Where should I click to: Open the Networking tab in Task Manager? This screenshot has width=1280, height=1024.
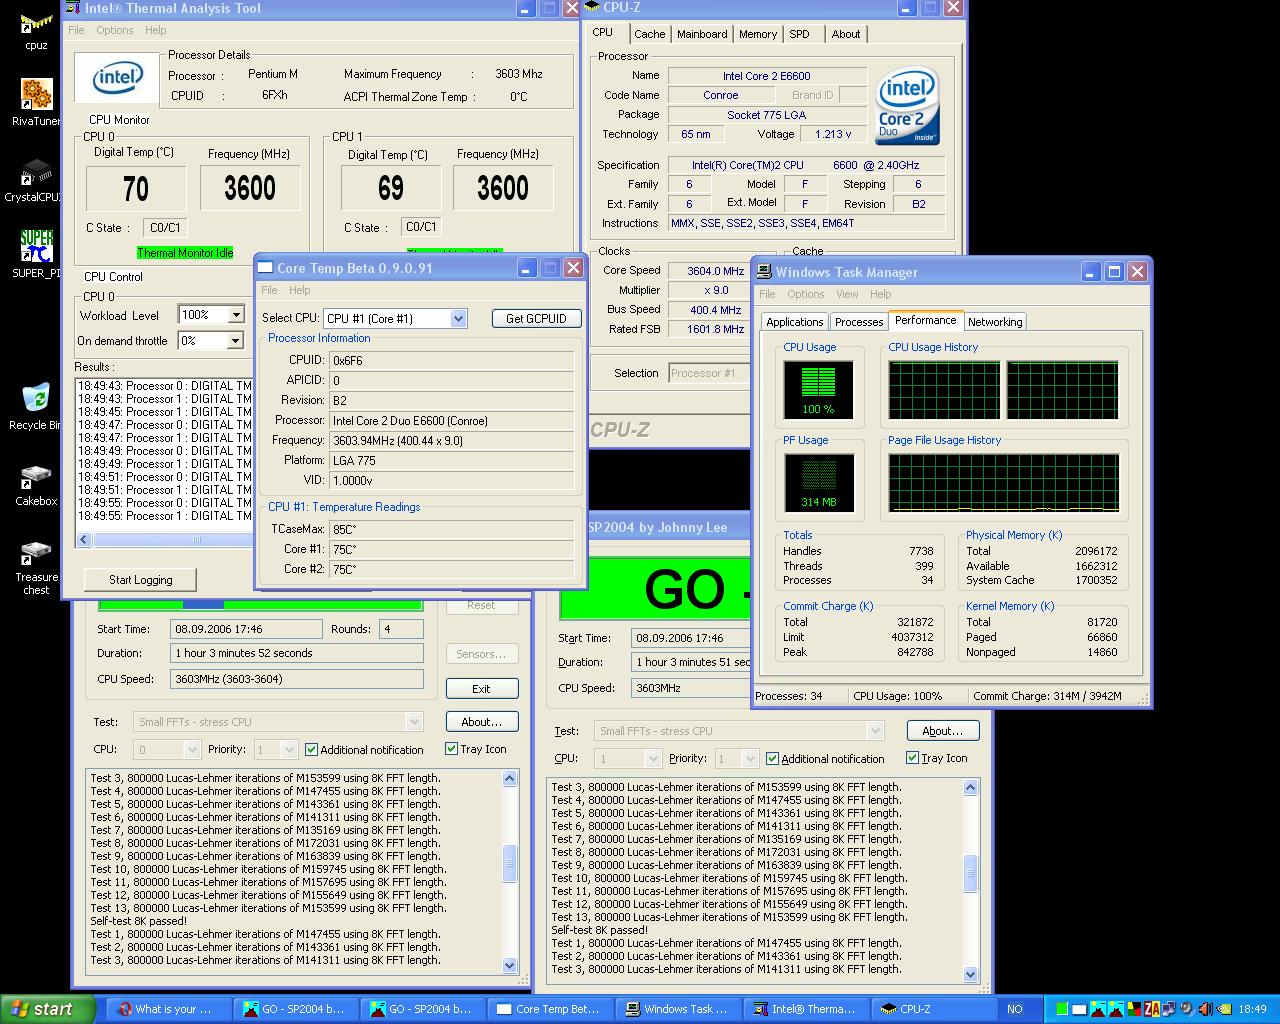tap(995, 322)
